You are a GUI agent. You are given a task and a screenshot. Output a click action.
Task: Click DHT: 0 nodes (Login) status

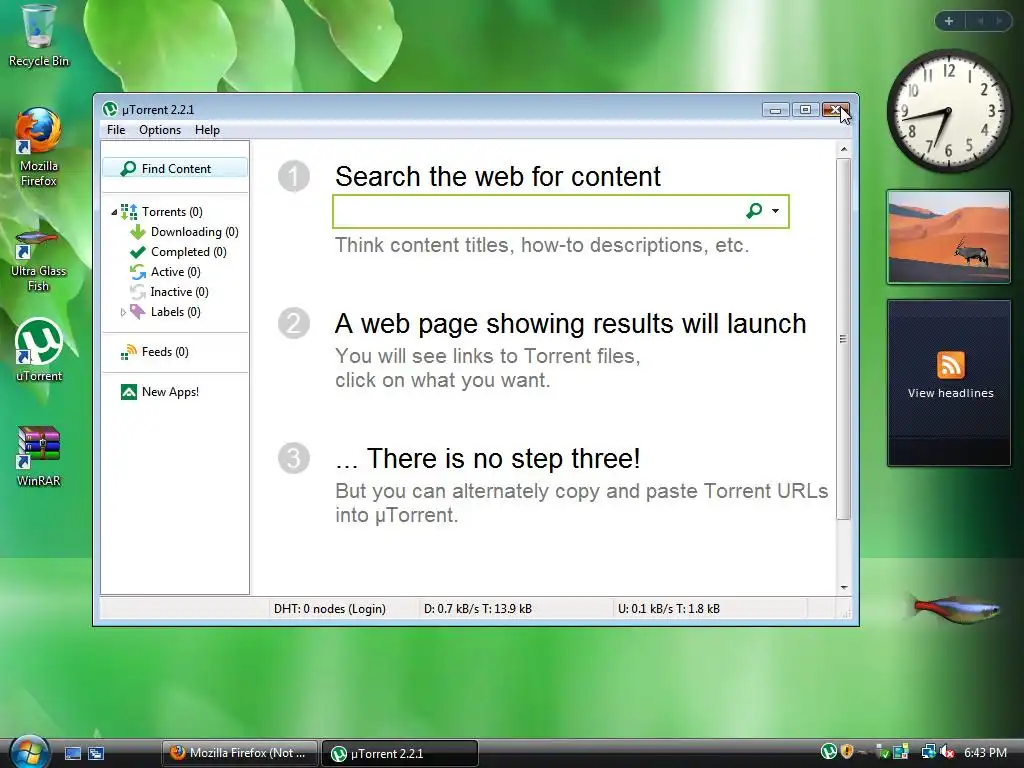330,609
